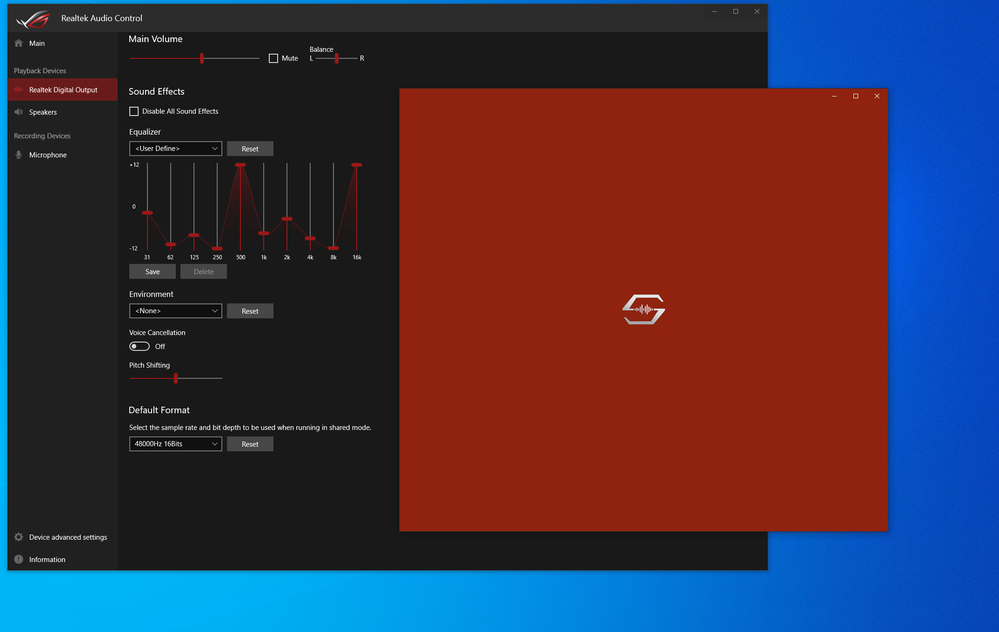Maximize the red splash window
Viewport: 999px width, 632px height.
[856, 96]
